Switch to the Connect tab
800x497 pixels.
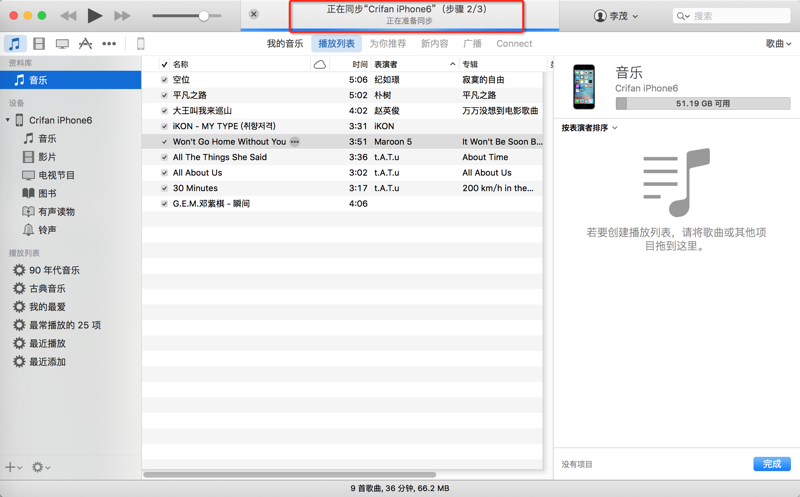[514, 44]
